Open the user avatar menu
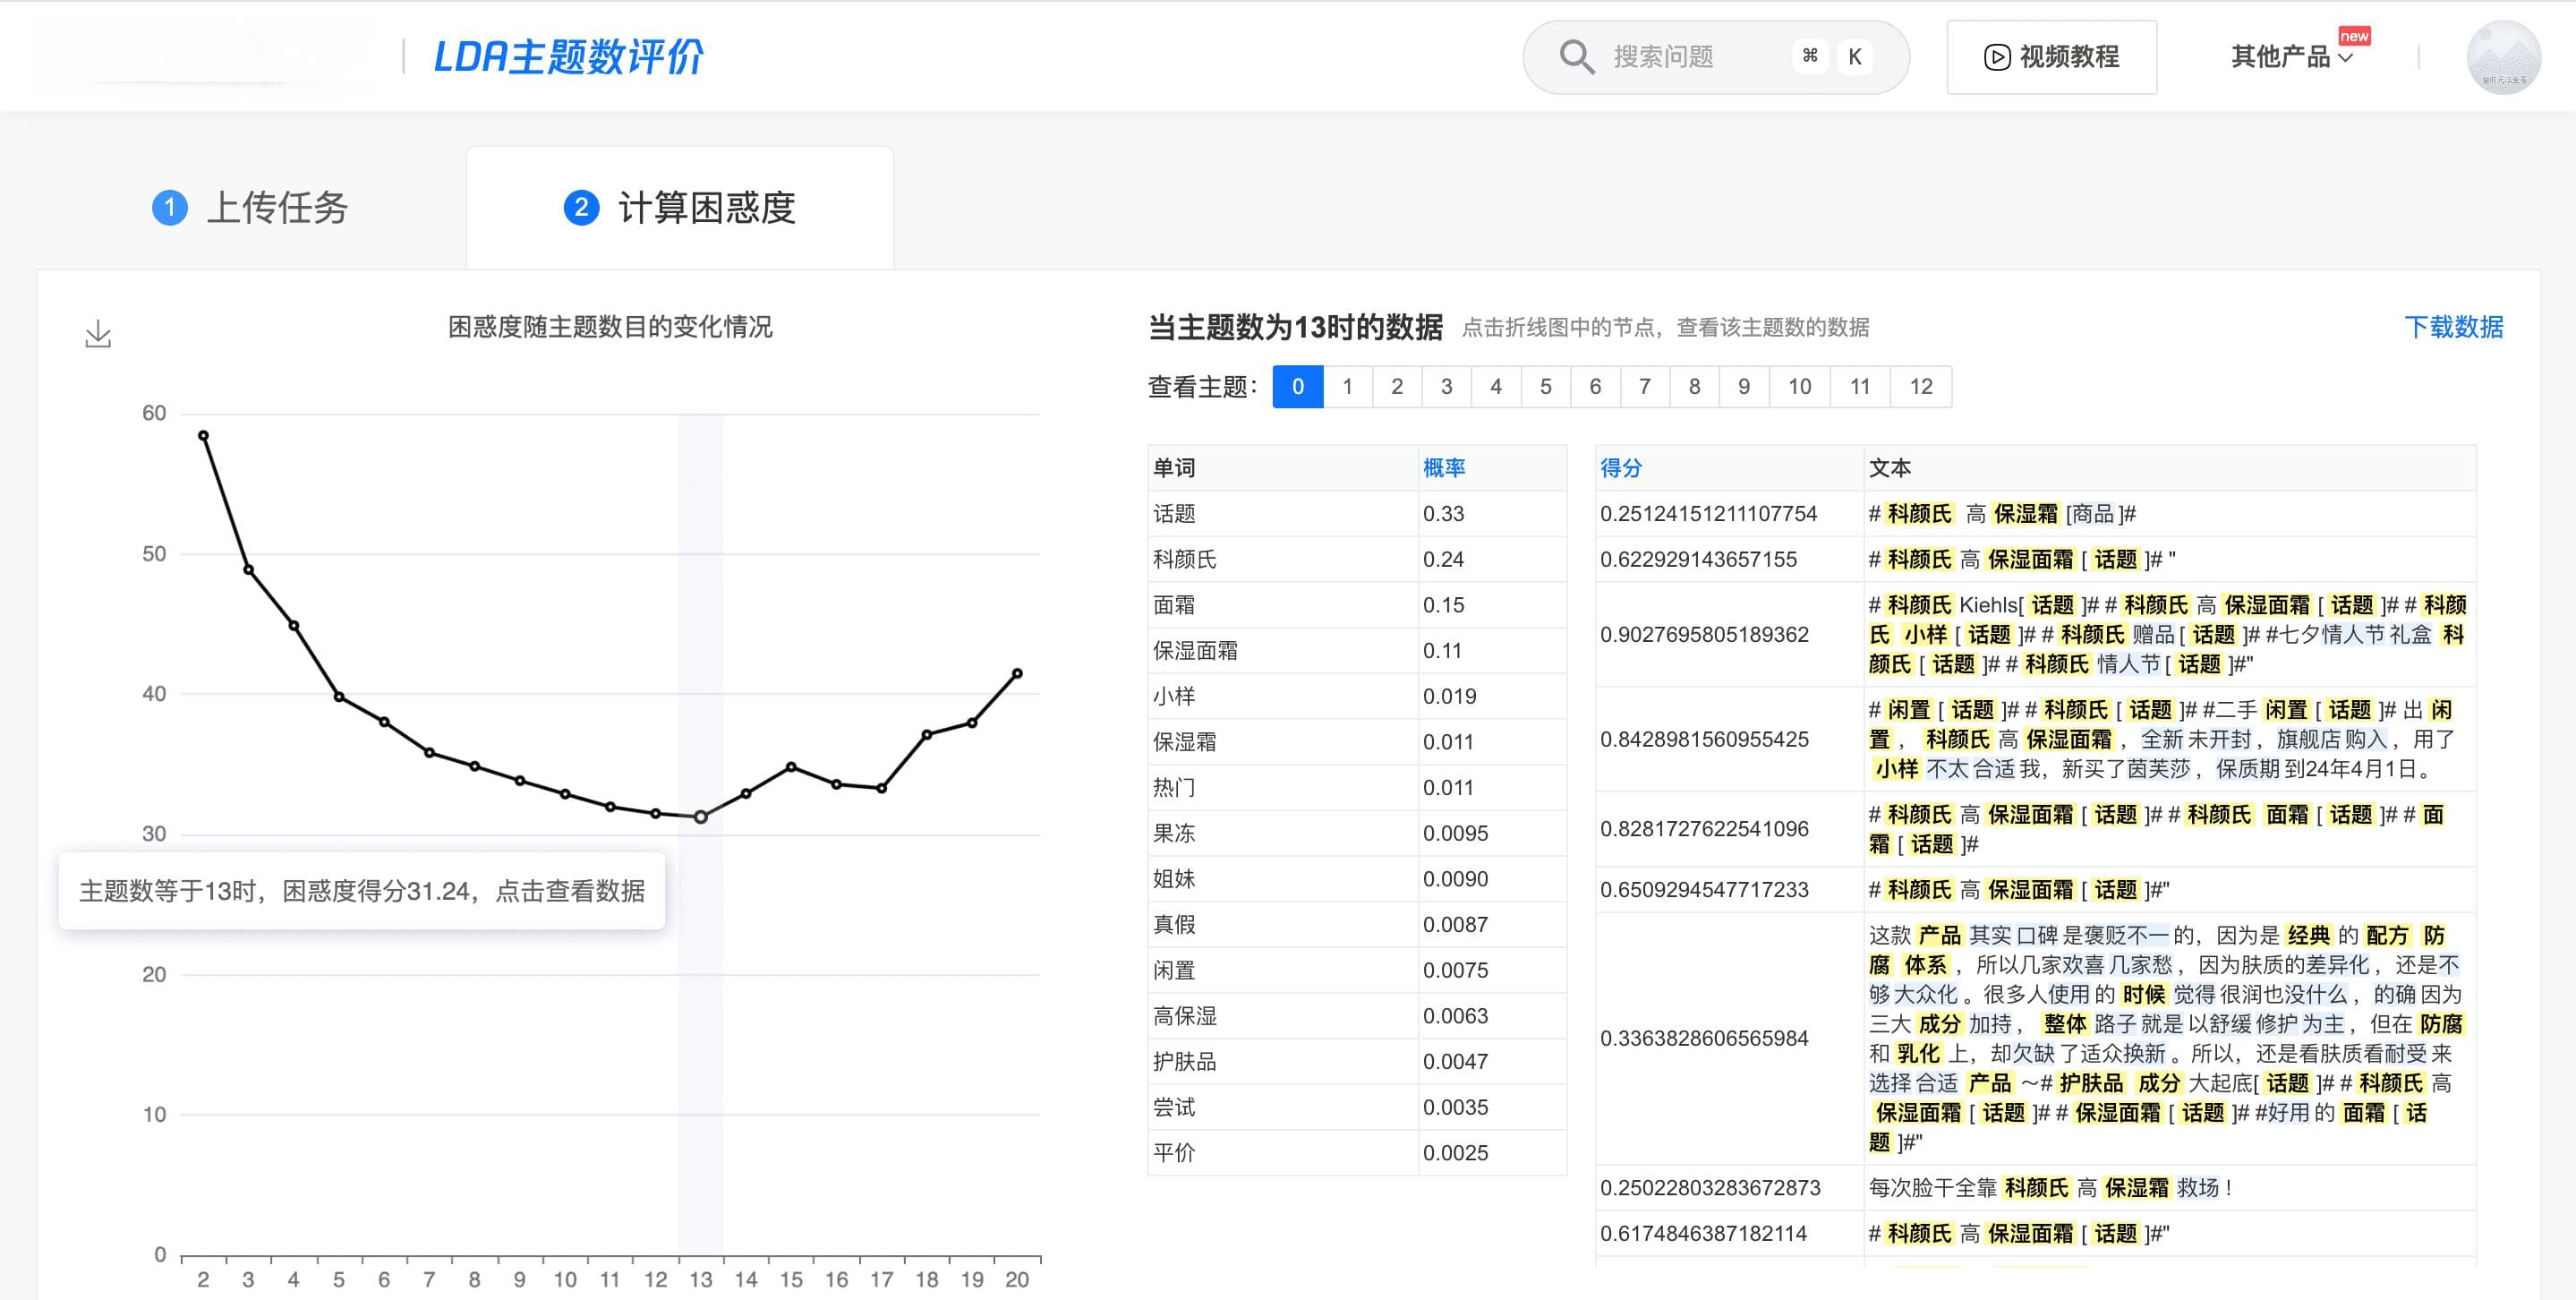Image resolution: width=2576 pixels, height=1300 pixels. tap(2503, 57)
